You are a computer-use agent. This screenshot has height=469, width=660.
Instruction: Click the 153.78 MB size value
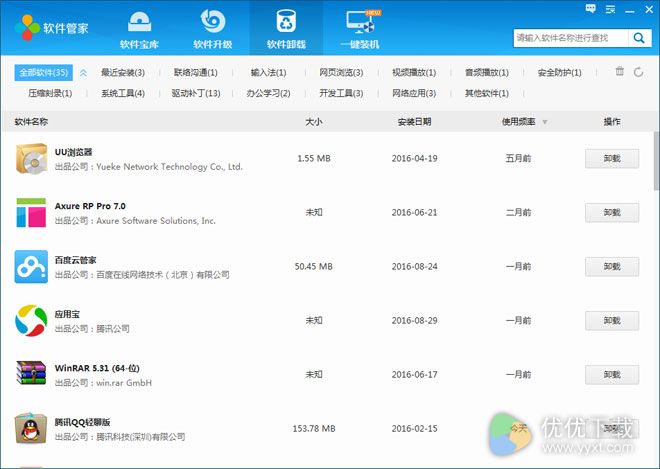314,429
